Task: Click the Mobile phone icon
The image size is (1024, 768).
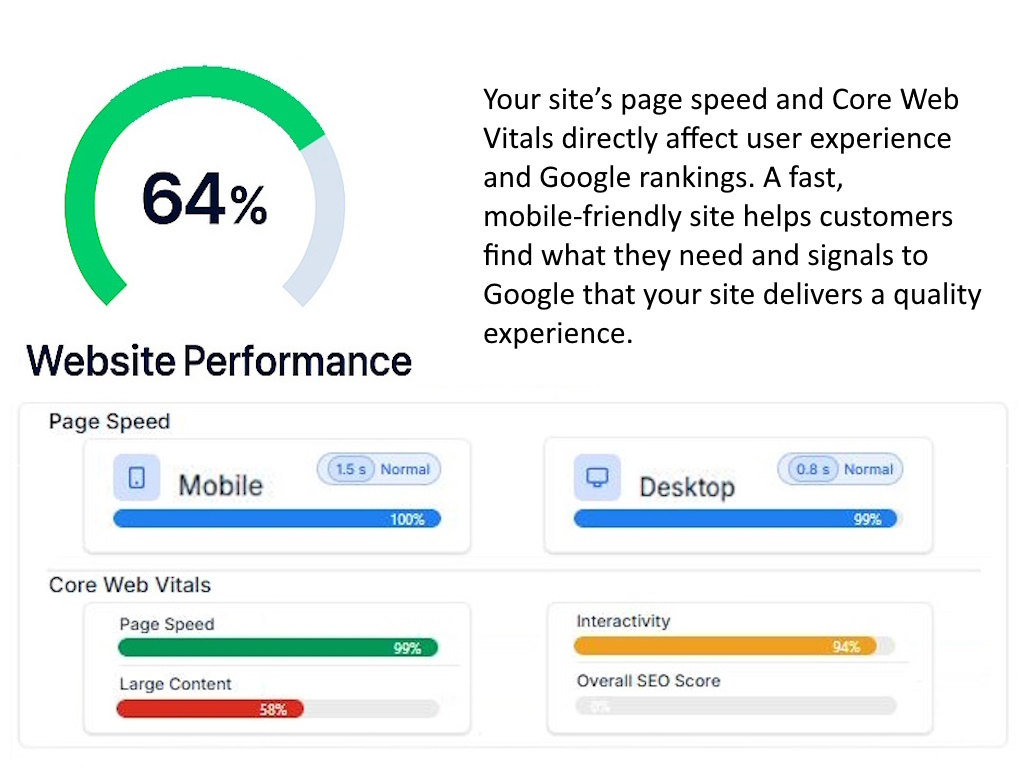Action: 136,477
